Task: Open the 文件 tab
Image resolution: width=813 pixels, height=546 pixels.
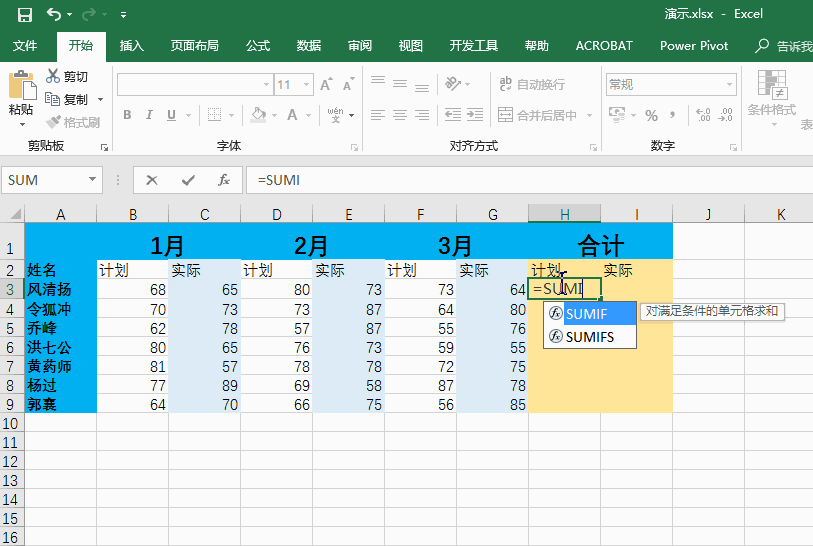Action: click(x=25, y=46)
